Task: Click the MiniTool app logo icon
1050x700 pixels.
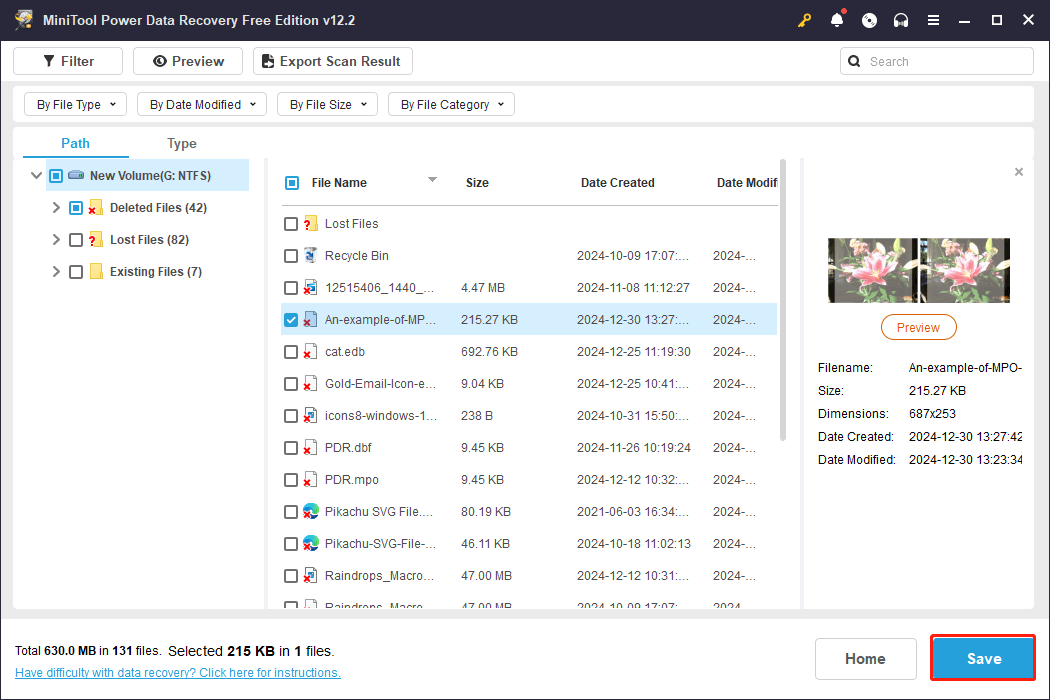Action: pyautogui.click(x=24, y=19)
